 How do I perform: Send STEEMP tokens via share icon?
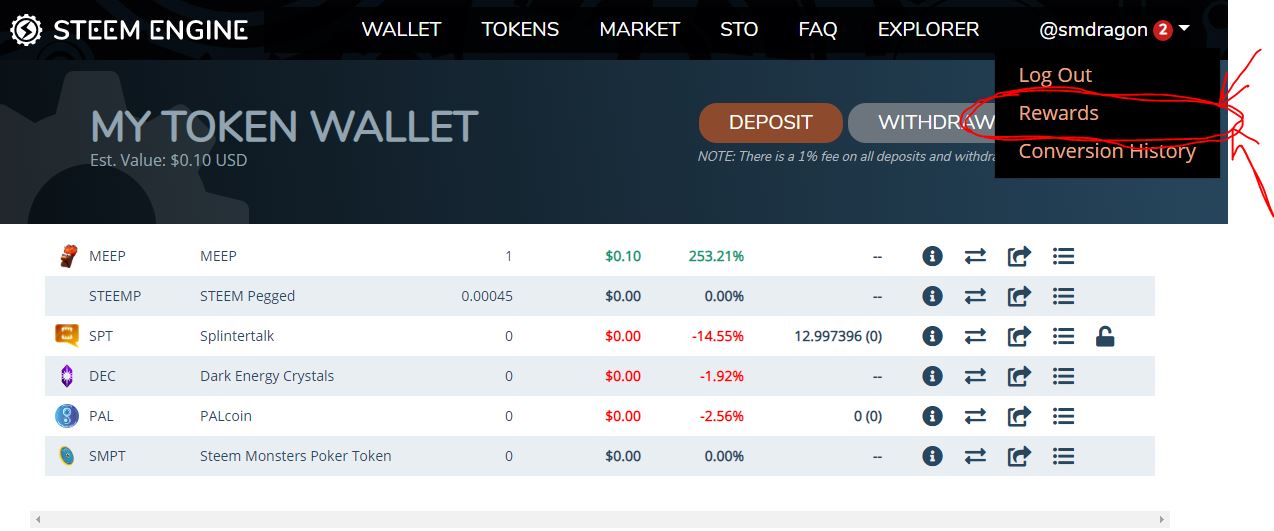pyautogui.click(x=1019, y=296)
